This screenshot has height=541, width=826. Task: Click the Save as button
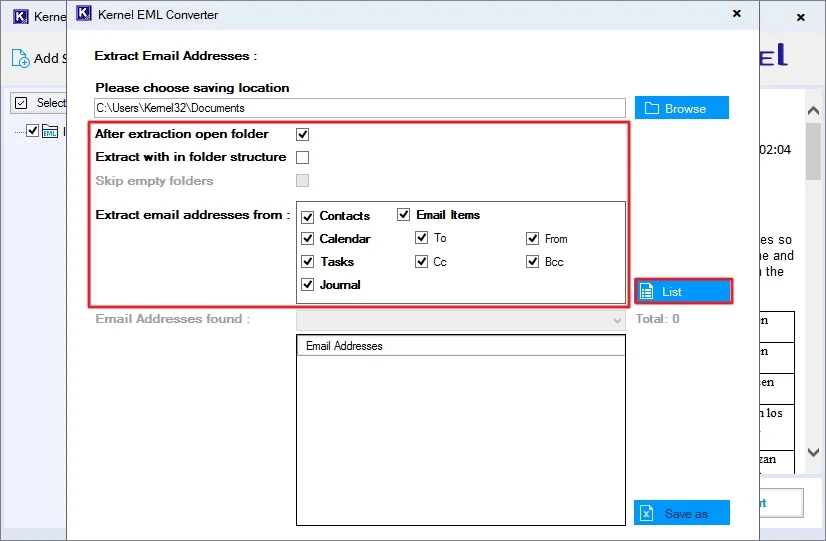click(x=682, y=513)
